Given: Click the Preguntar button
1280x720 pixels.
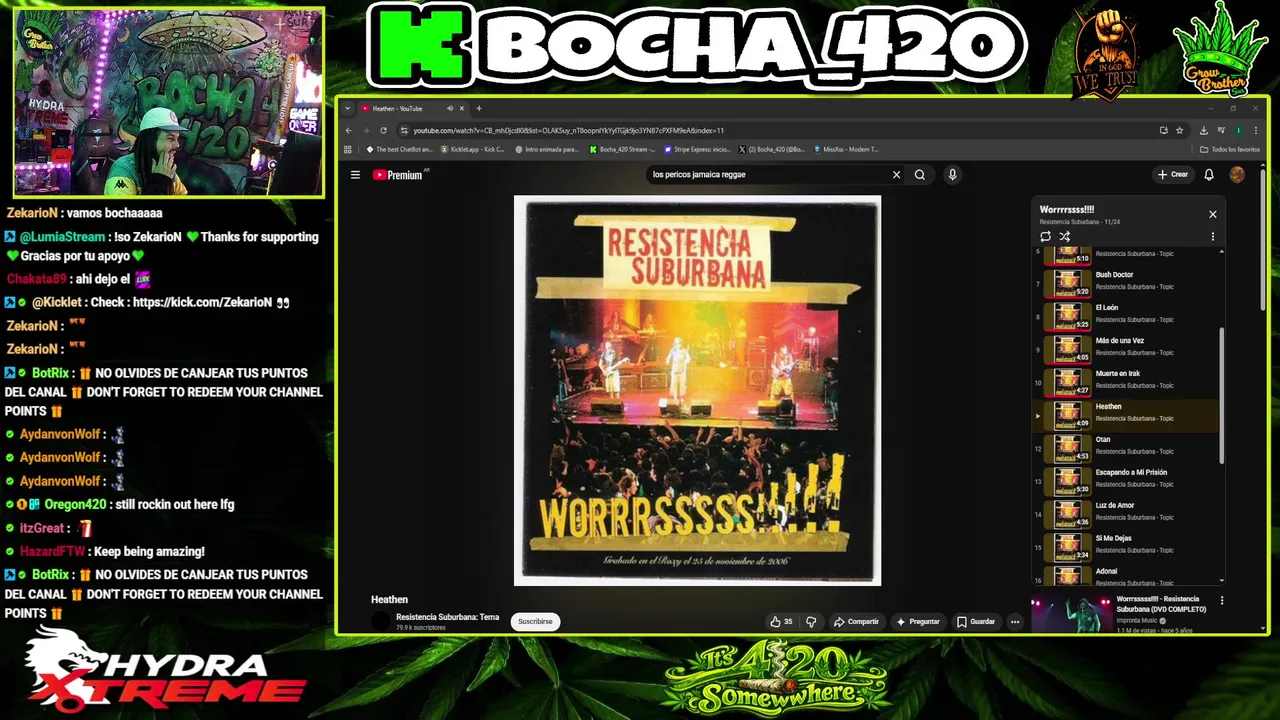Looking at the screenshot, I should pyautogui.click(x=918, y=622).
